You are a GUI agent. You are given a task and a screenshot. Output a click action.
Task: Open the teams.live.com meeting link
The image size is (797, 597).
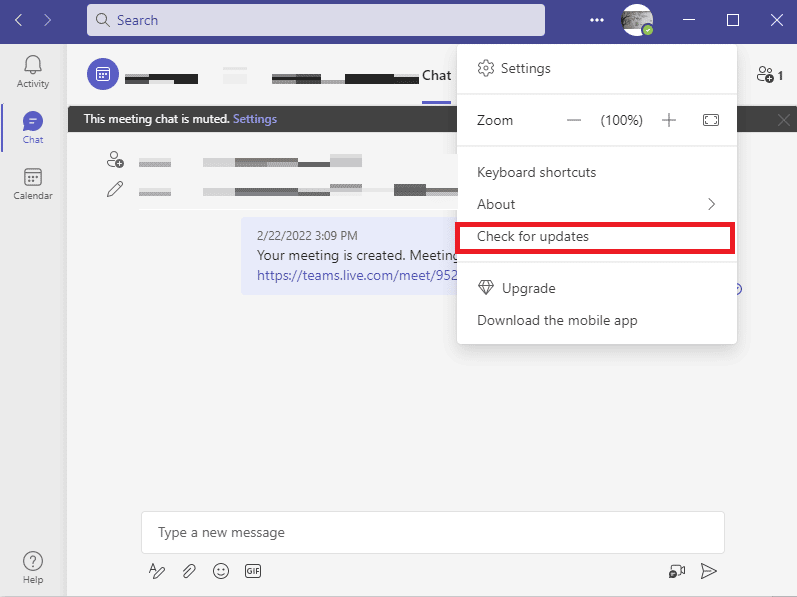coord(357,275)
